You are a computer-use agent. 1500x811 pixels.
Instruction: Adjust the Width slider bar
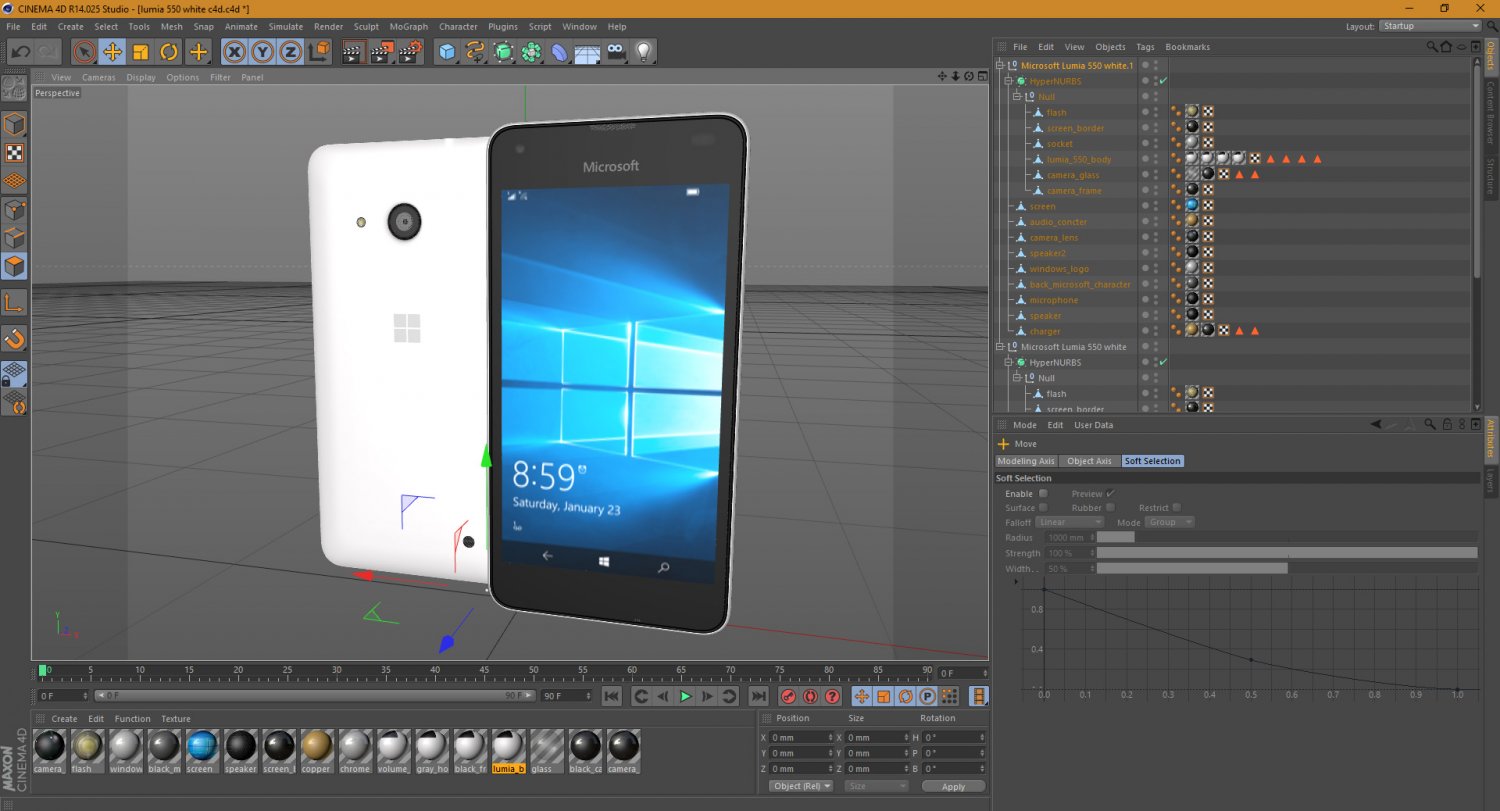tap(1192, 568)
